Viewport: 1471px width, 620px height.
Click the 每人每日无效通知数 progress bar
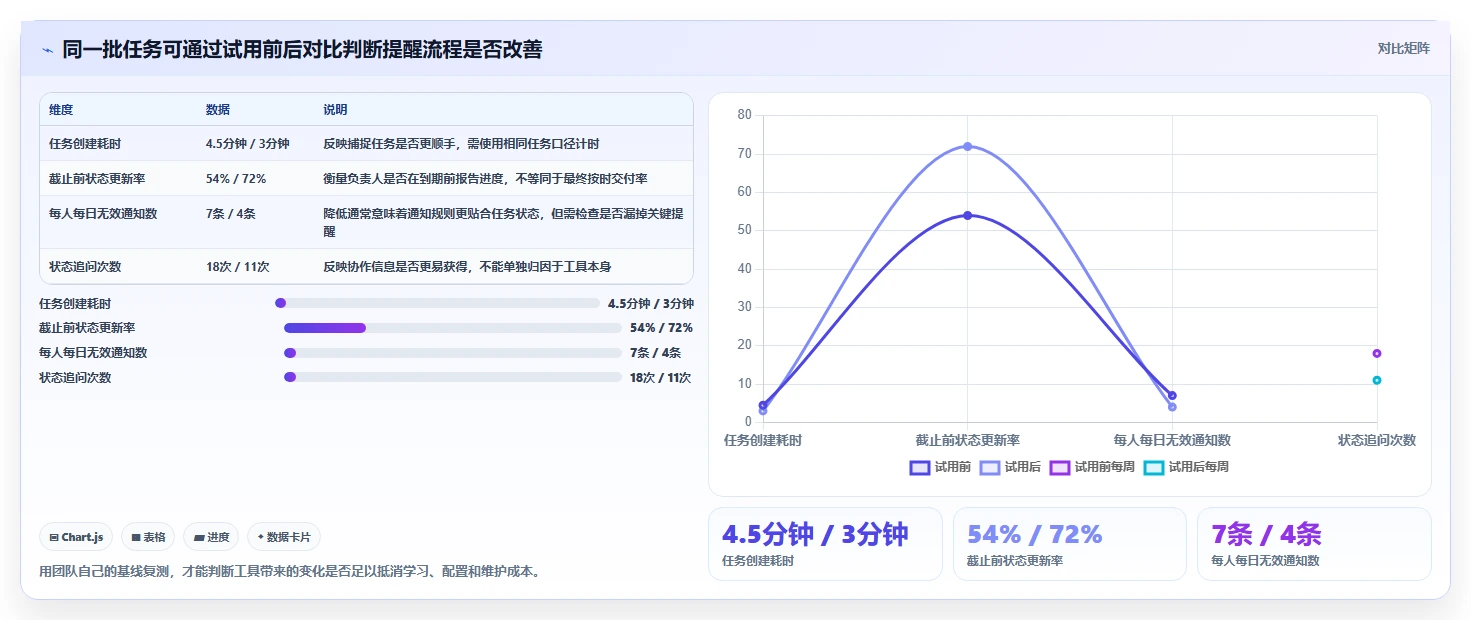click(x=453, y=353)
